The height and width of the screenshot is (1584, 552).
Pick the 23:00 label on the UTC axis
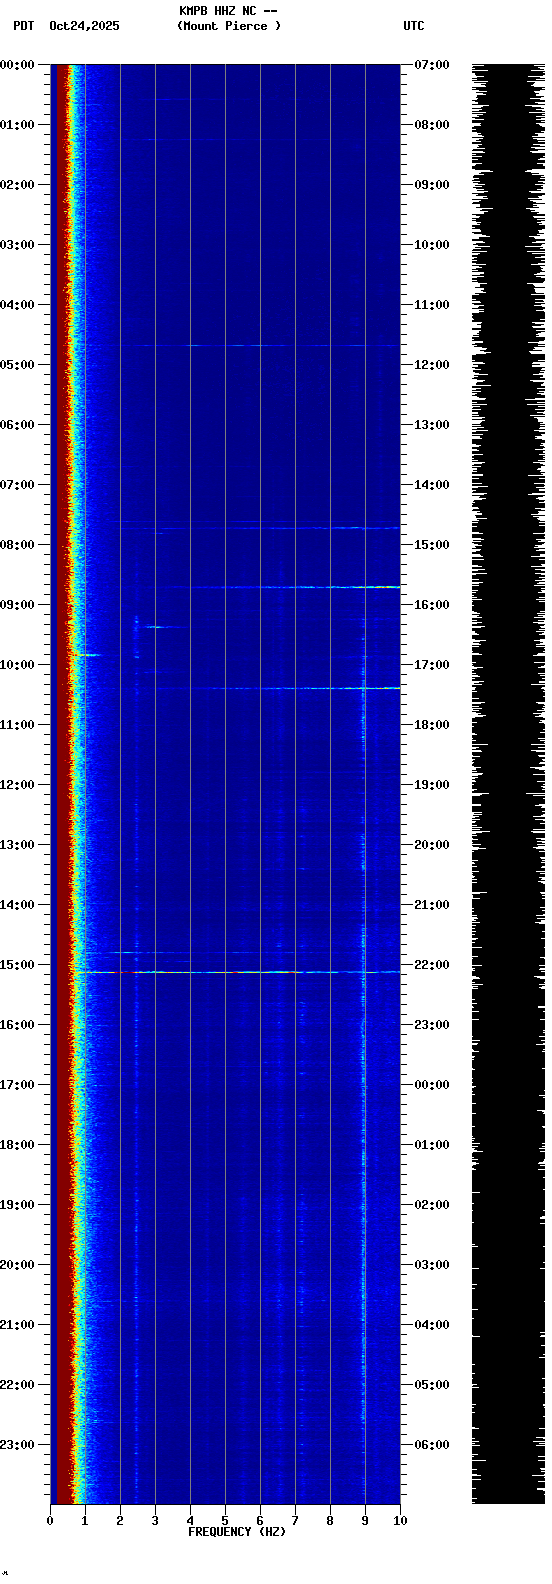432,1025
